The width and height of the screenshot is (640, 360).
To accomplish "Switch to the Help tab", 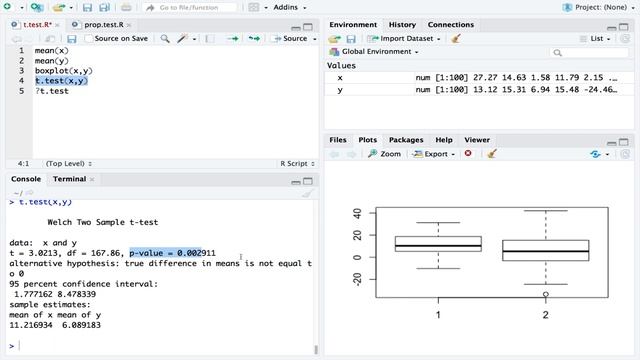I will (444, 140).
